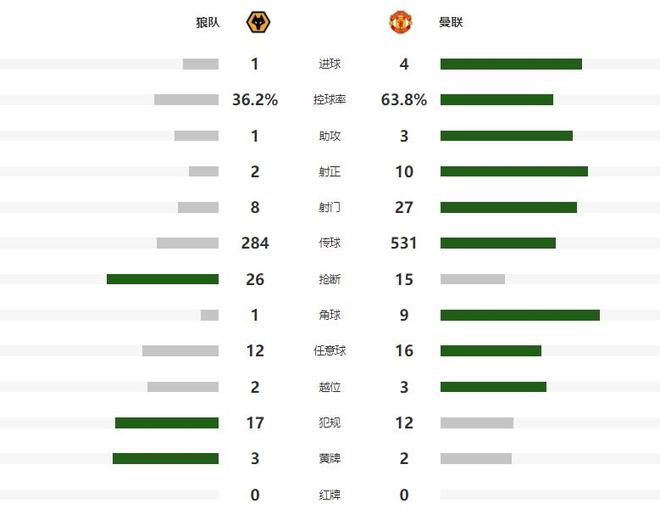Click Wolves' green 黄牌 bar
The height and width of the screenshot is (515, 660).
click(x=165, y=459)
